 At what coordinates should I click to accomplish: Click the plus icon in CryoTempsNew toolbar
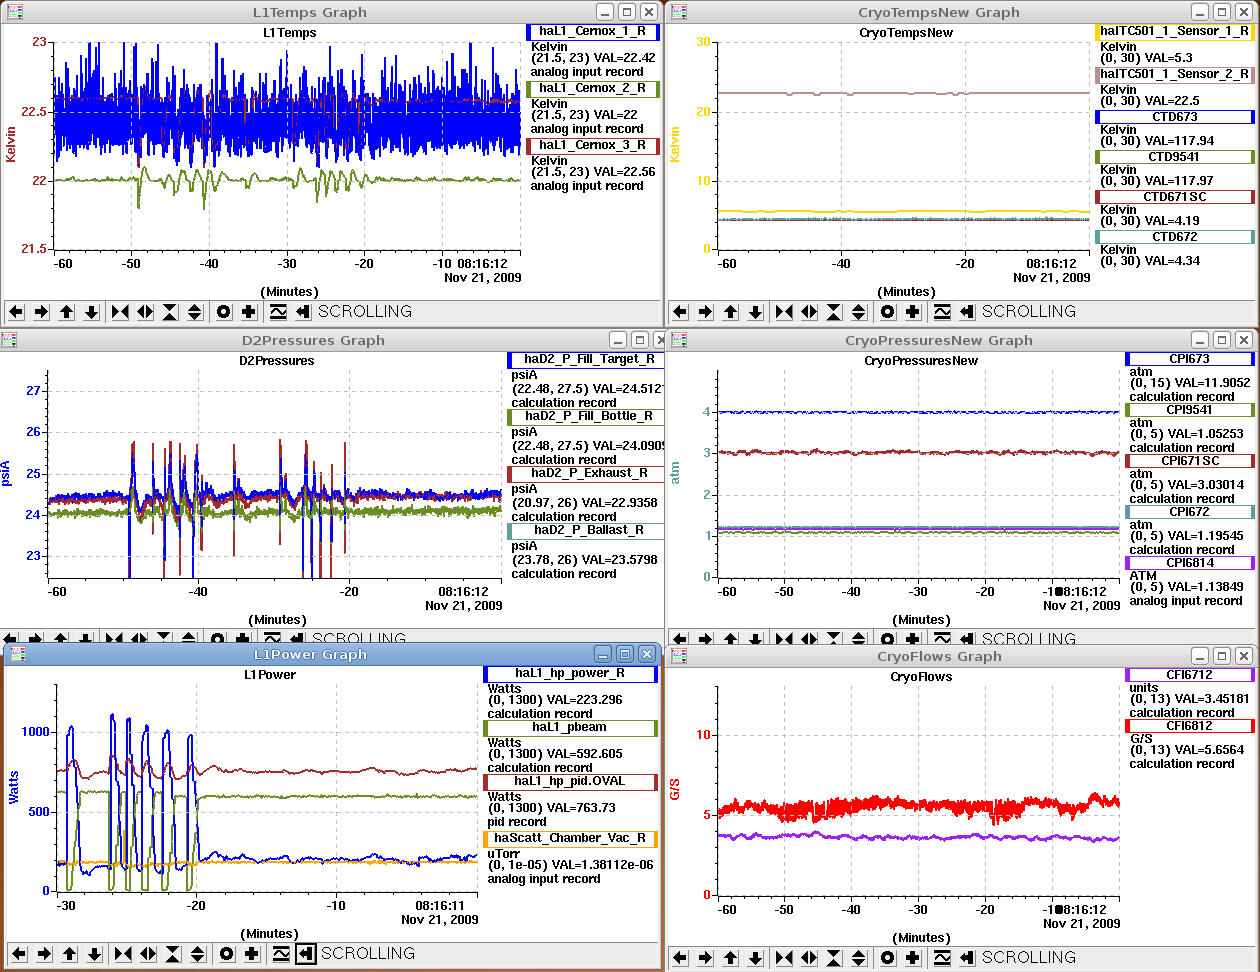[x=912, y=312]
